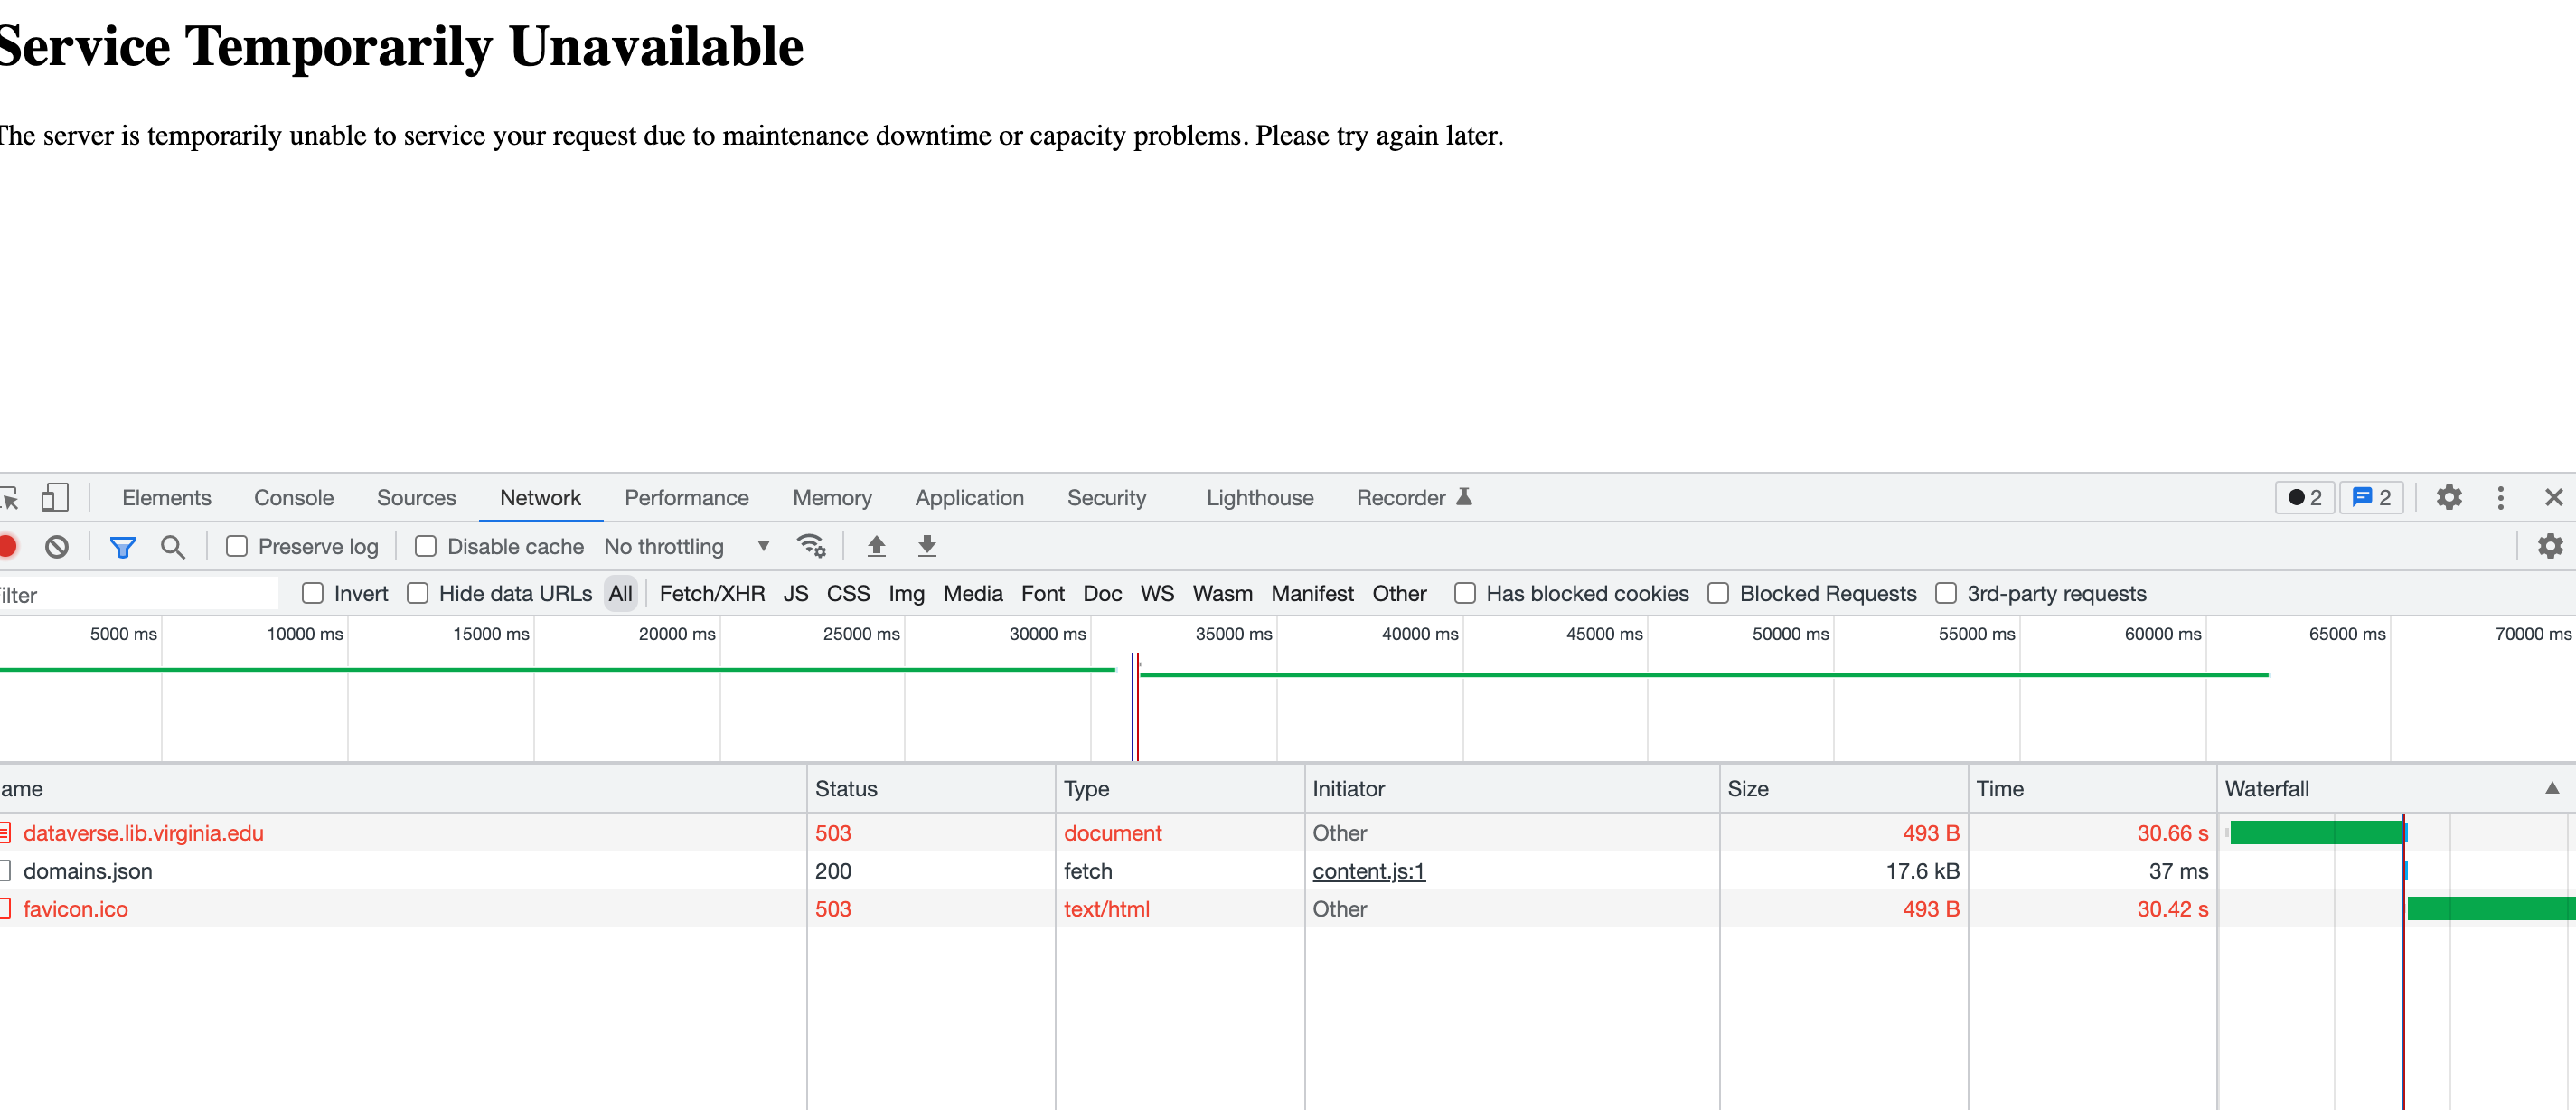2576x1110 pixels.
Task: Open network conditions wifi icon
Action: pos(810,546)
